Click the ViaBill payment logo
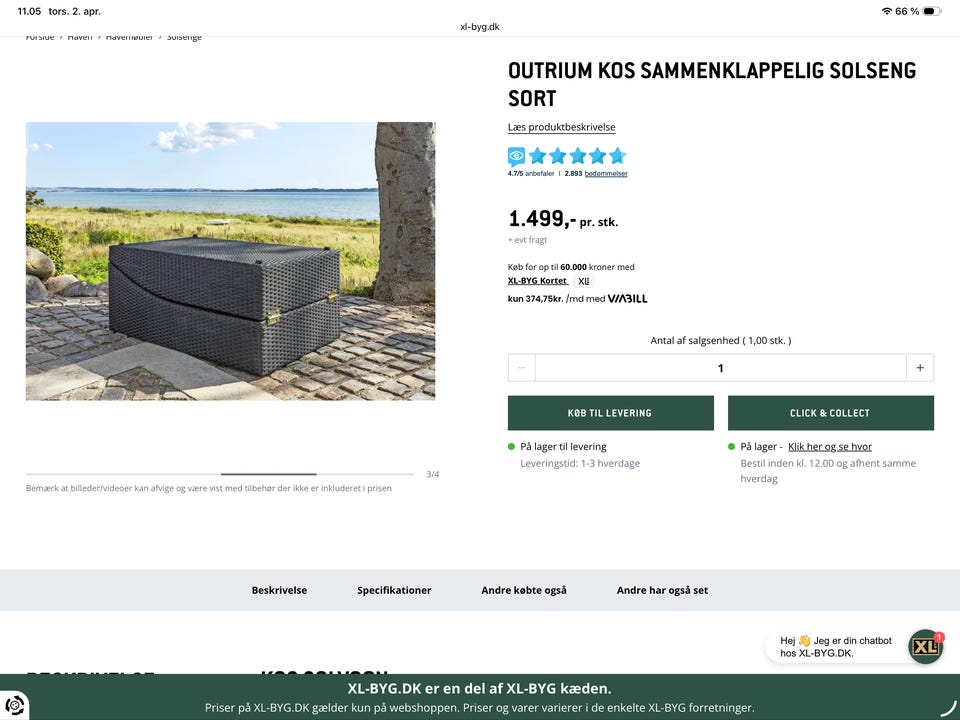The height and width of the screenshot is (720, 960). [x=629, y=298]
